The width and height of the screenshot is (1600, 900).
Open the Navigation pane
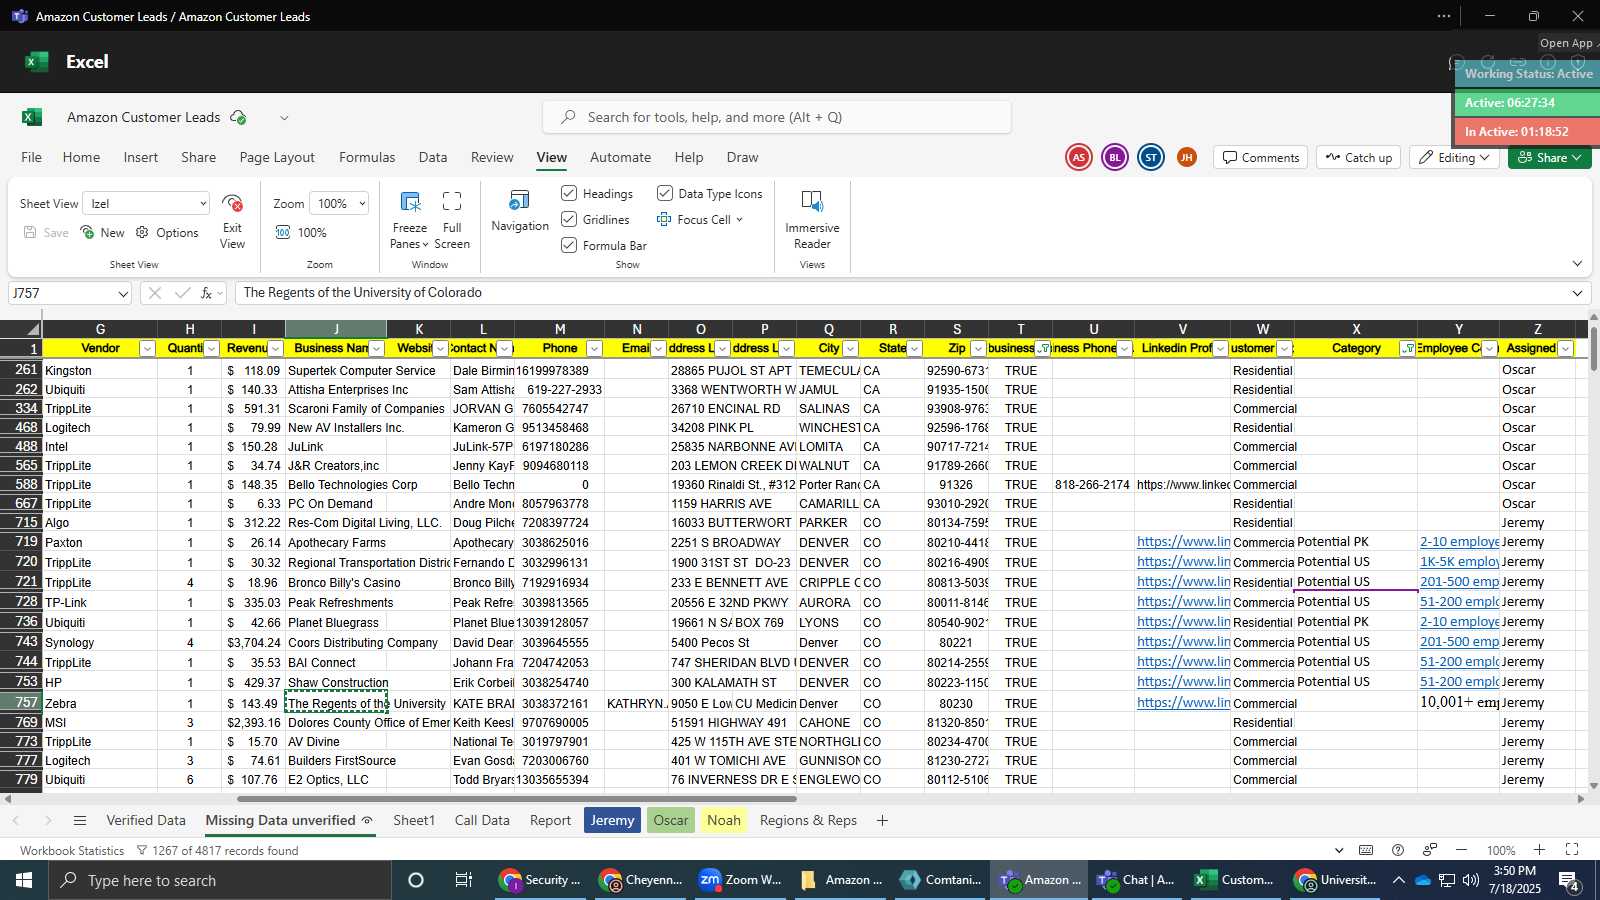[520, 211]
